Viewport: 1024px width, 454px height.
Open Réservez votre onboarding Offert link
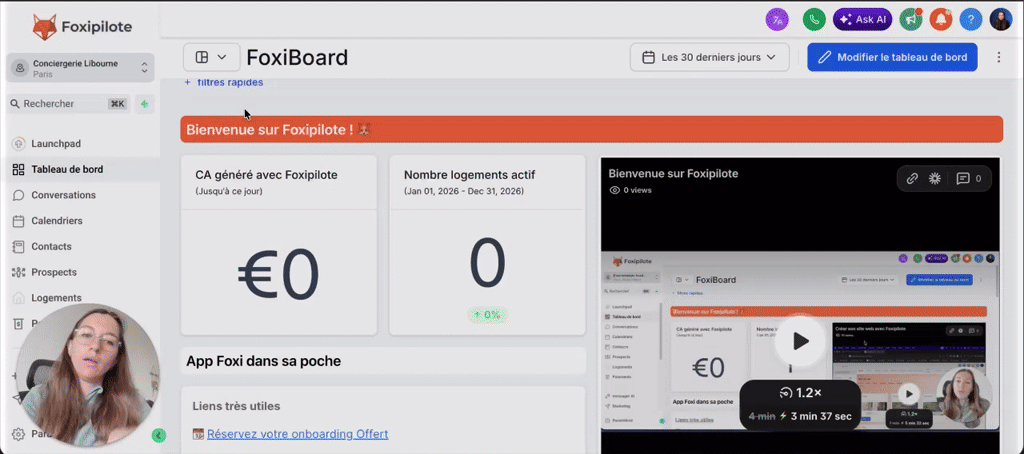point(297,434)
